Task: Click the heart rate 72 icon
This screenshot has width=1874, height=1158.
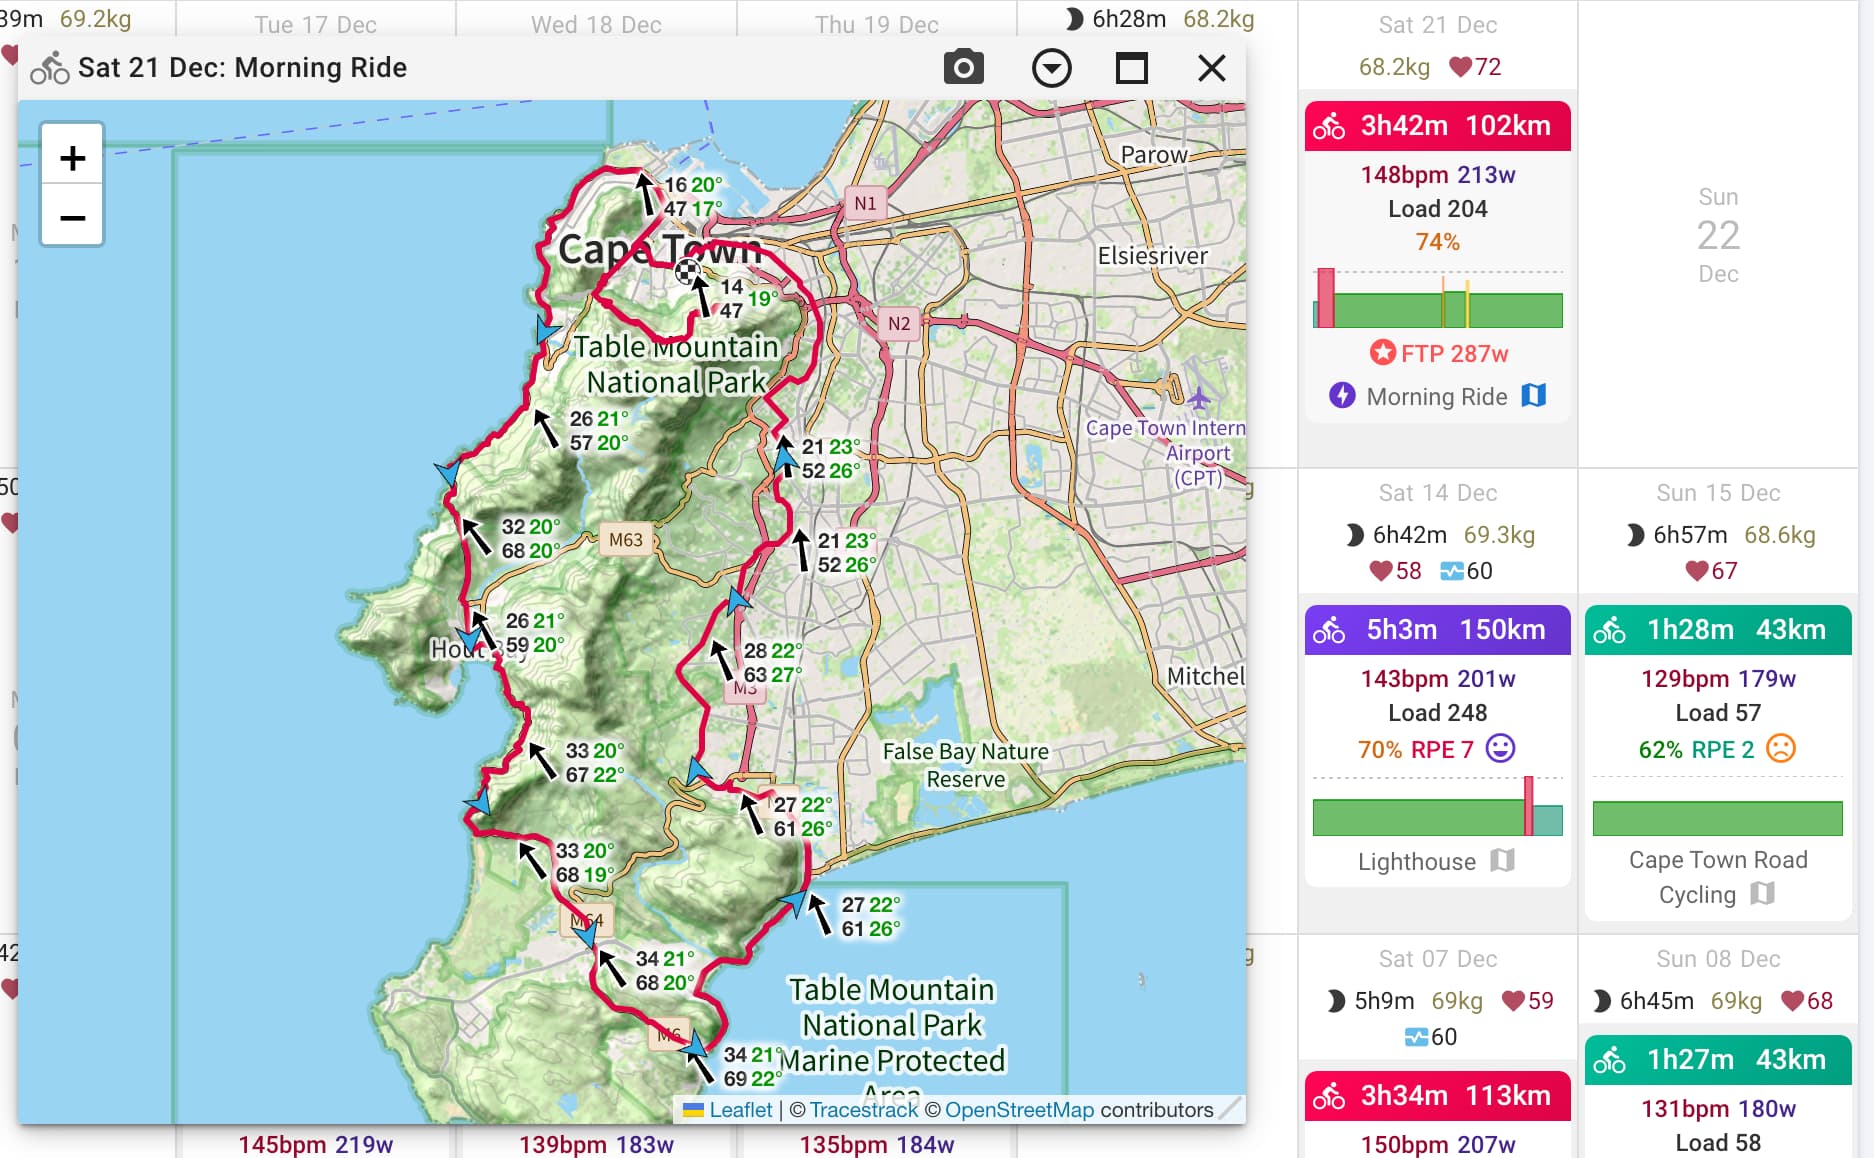Action: [1460, 67]
